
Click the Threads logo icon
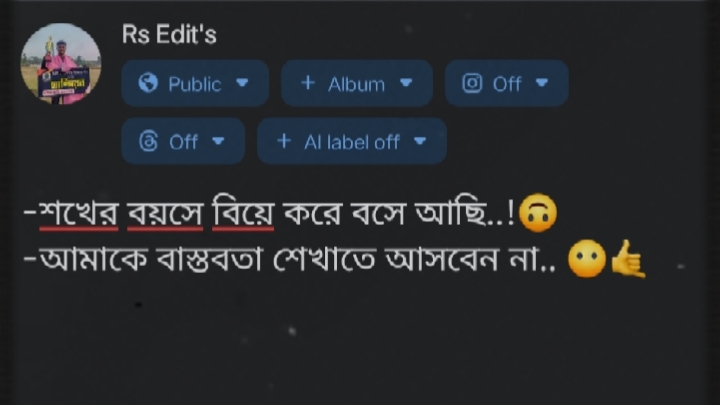[148, 141]
